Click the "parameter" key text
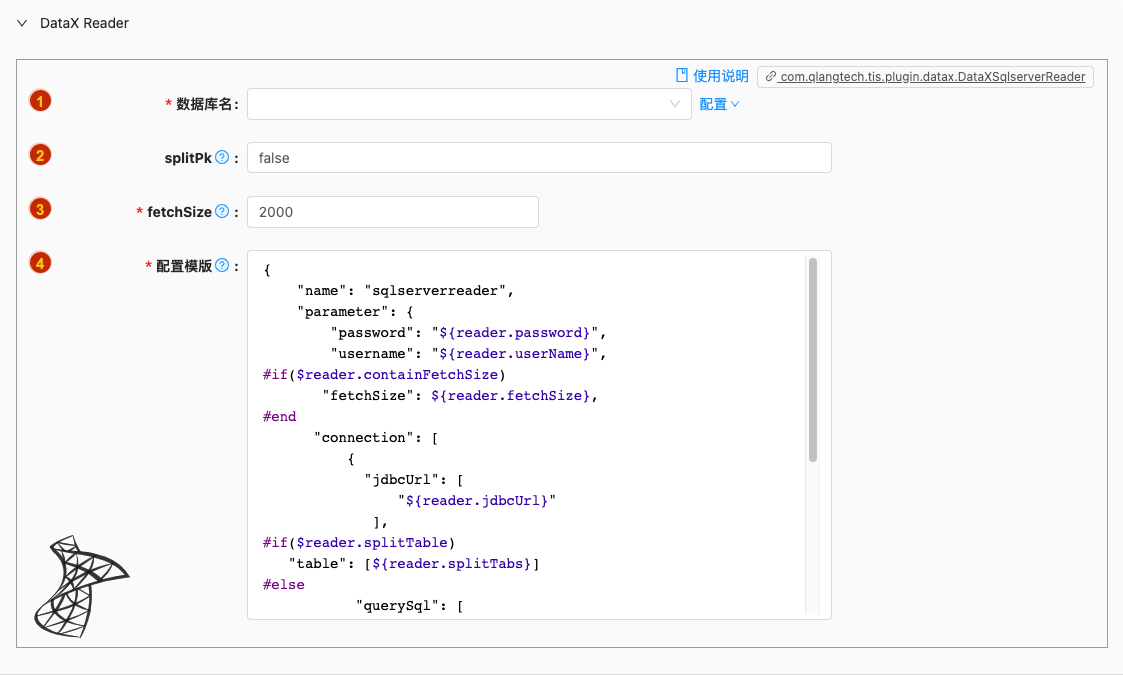 tap(343, 312)
